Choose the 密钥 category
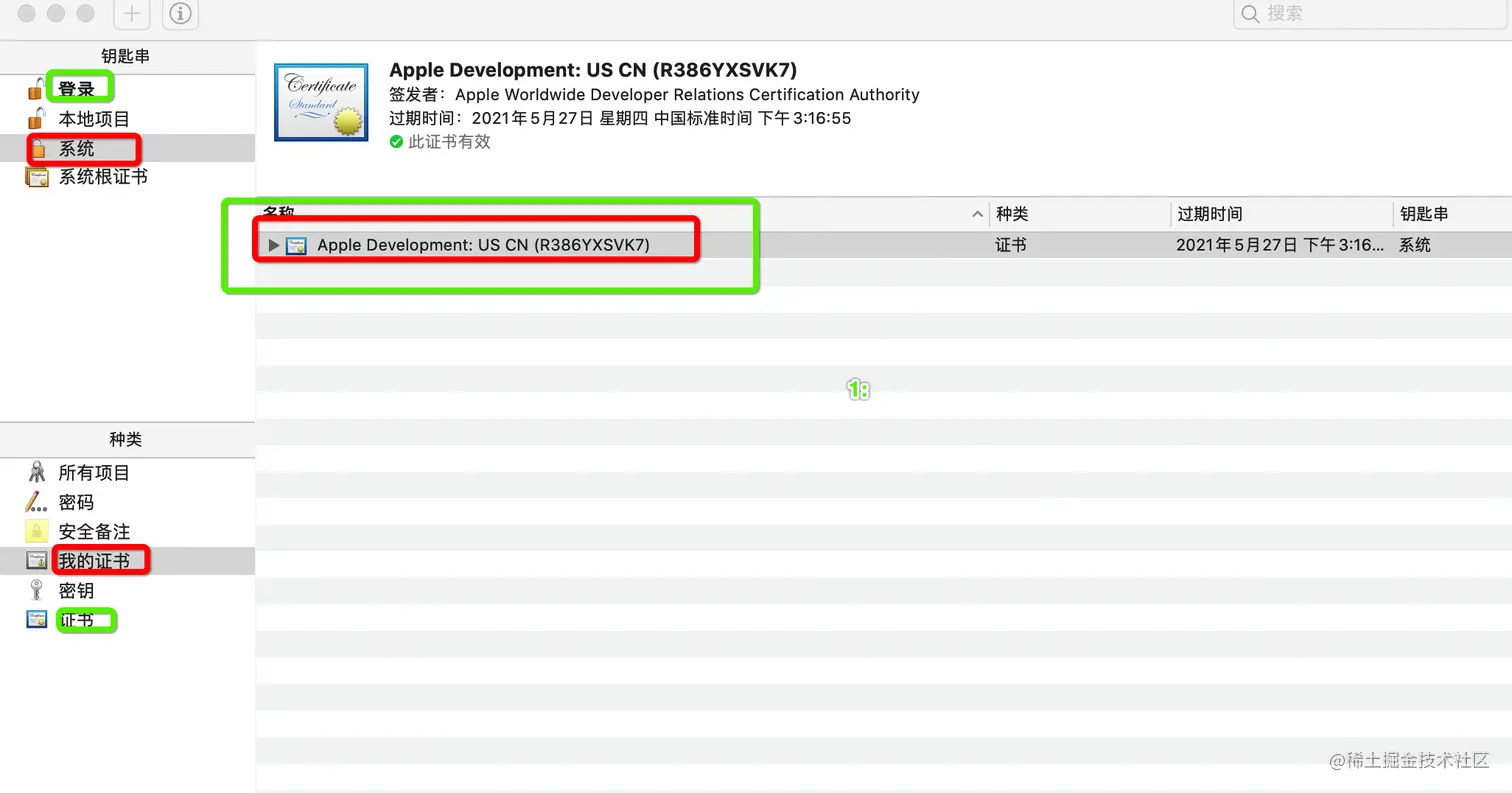This screenshot has height=793, width=1512. click(x=76, y=591)
